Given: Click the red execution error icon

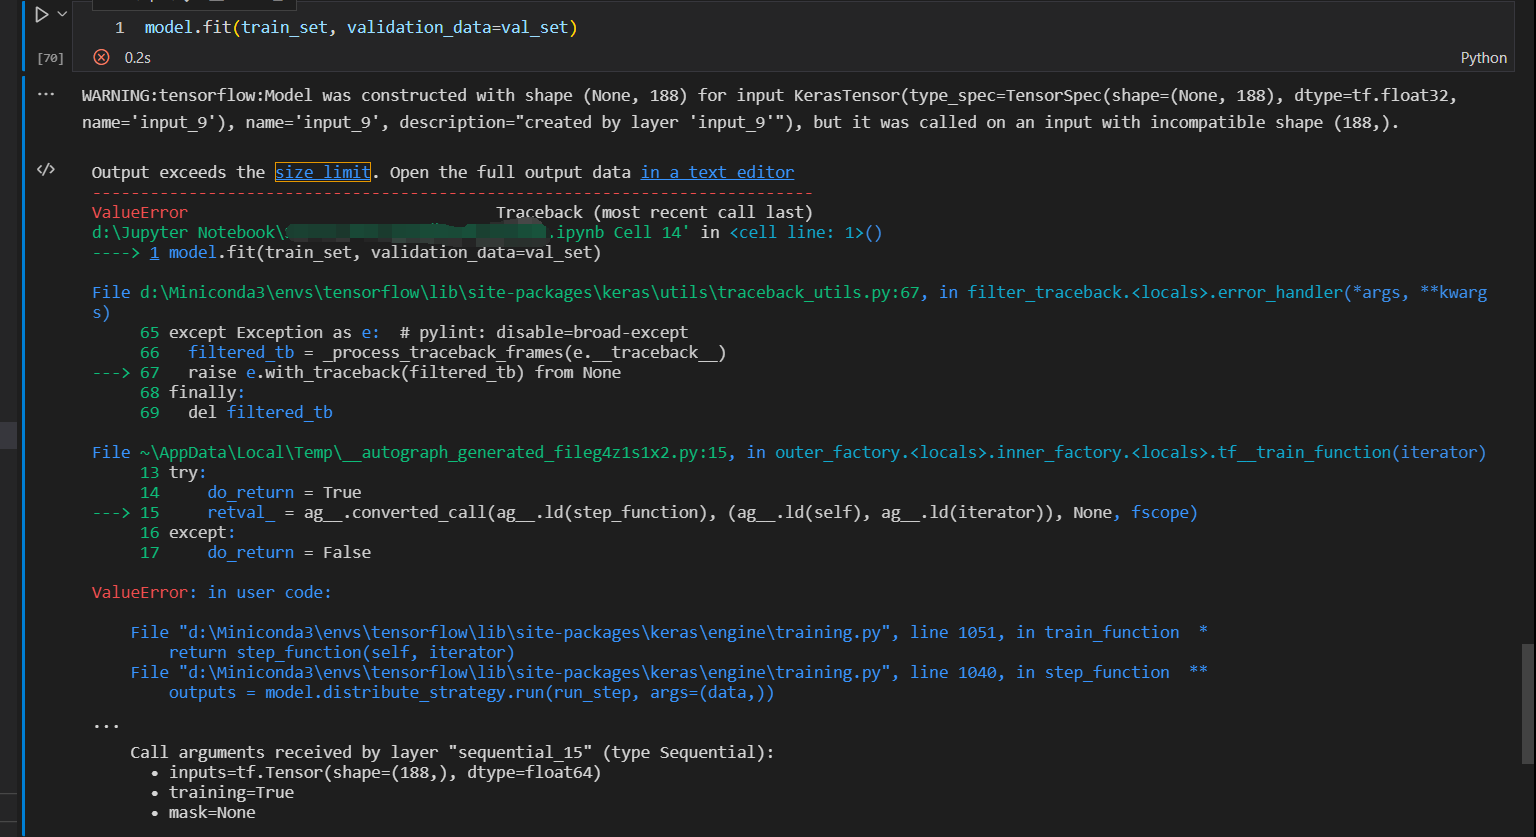Looking at the screenshot, I should pos(101,58).
